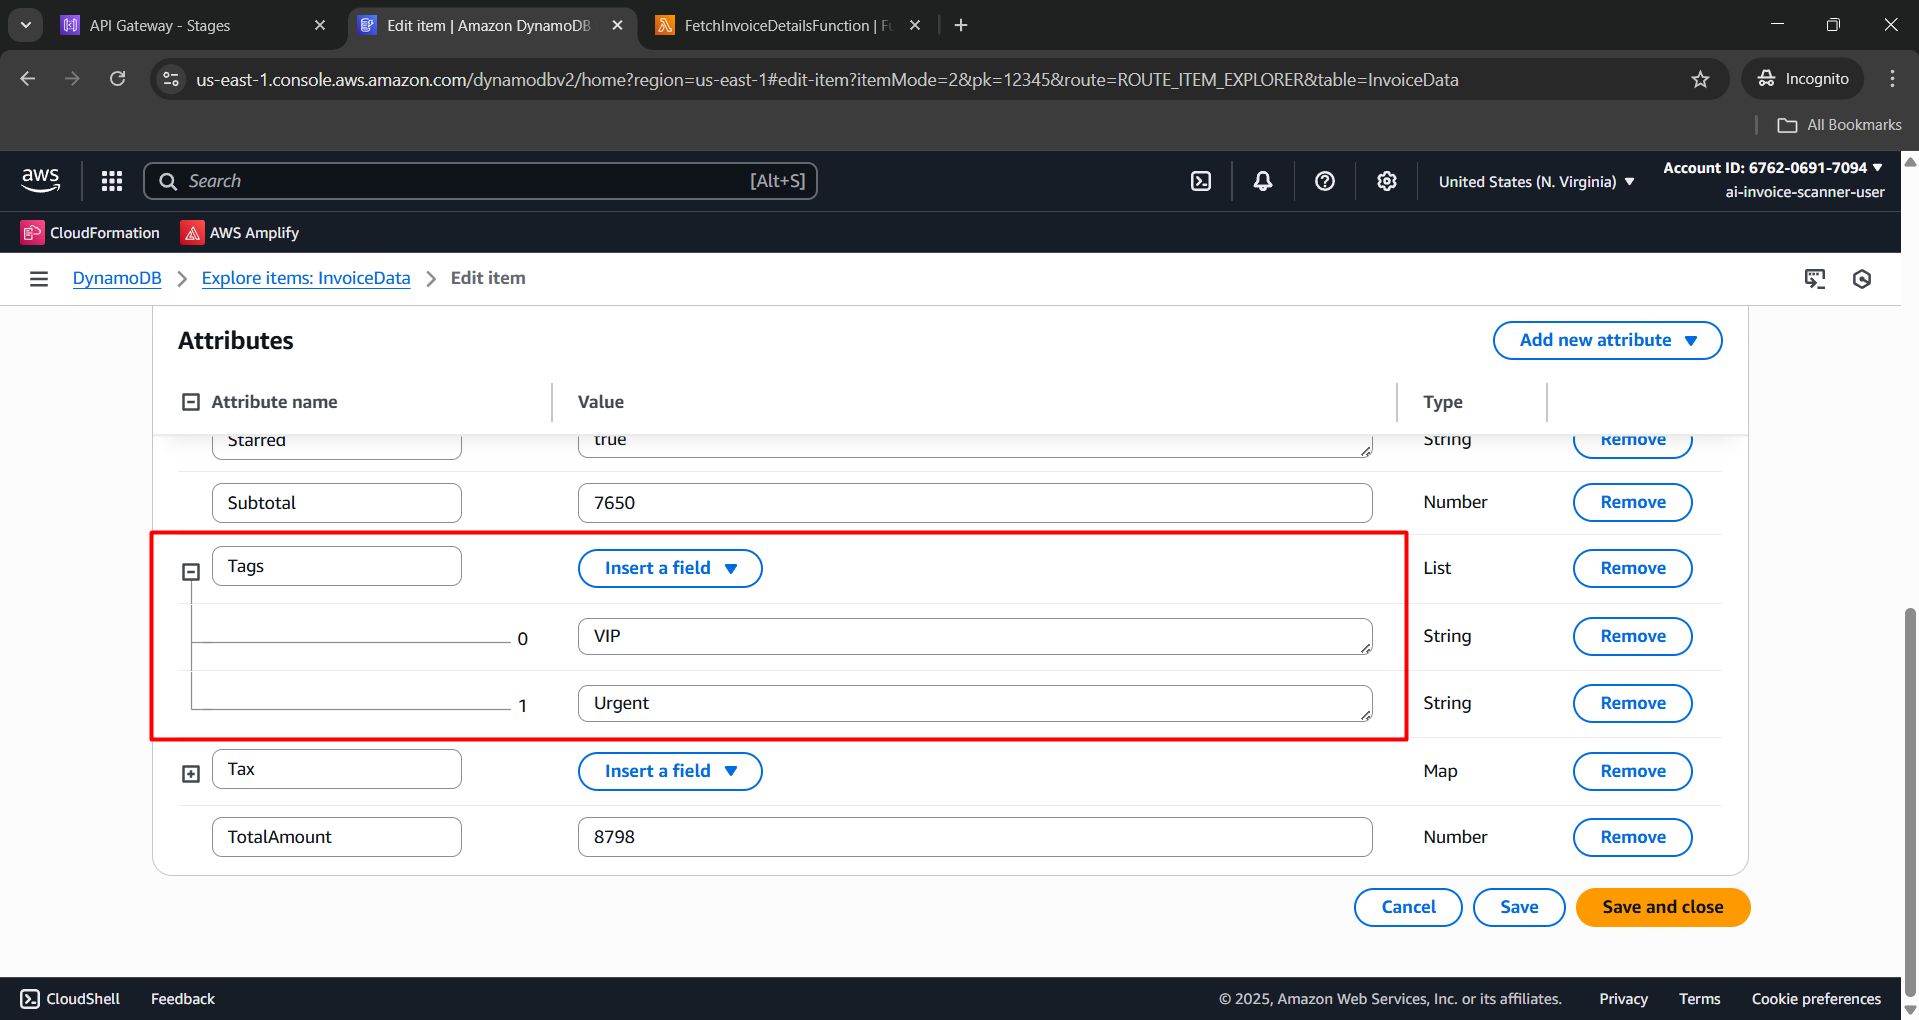
Task: Expand the Tax map attribute
Action: [x=190, y=773]
